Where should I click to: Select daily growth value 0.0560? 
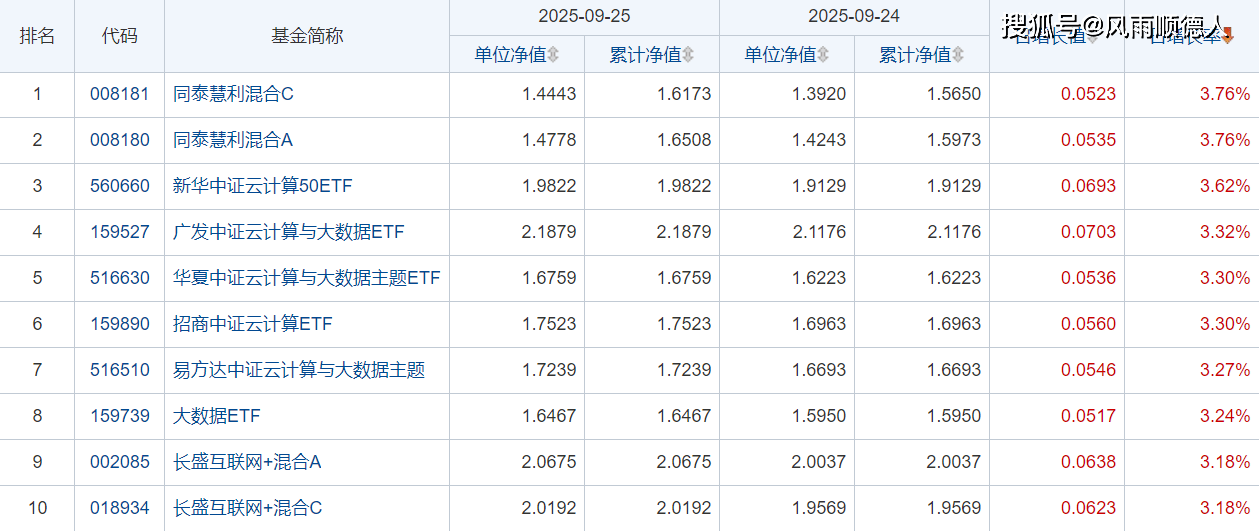[x=1089, y=324]
